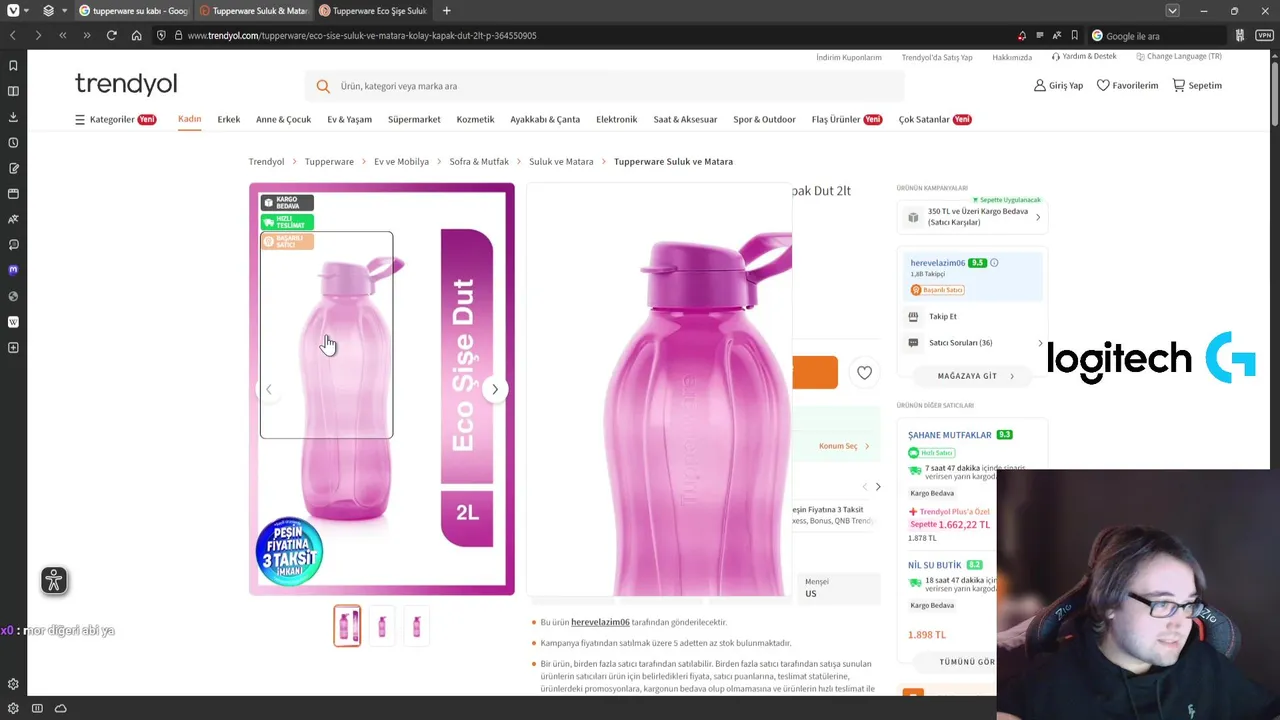Click the fast forward navigation button

click(86, 35)
